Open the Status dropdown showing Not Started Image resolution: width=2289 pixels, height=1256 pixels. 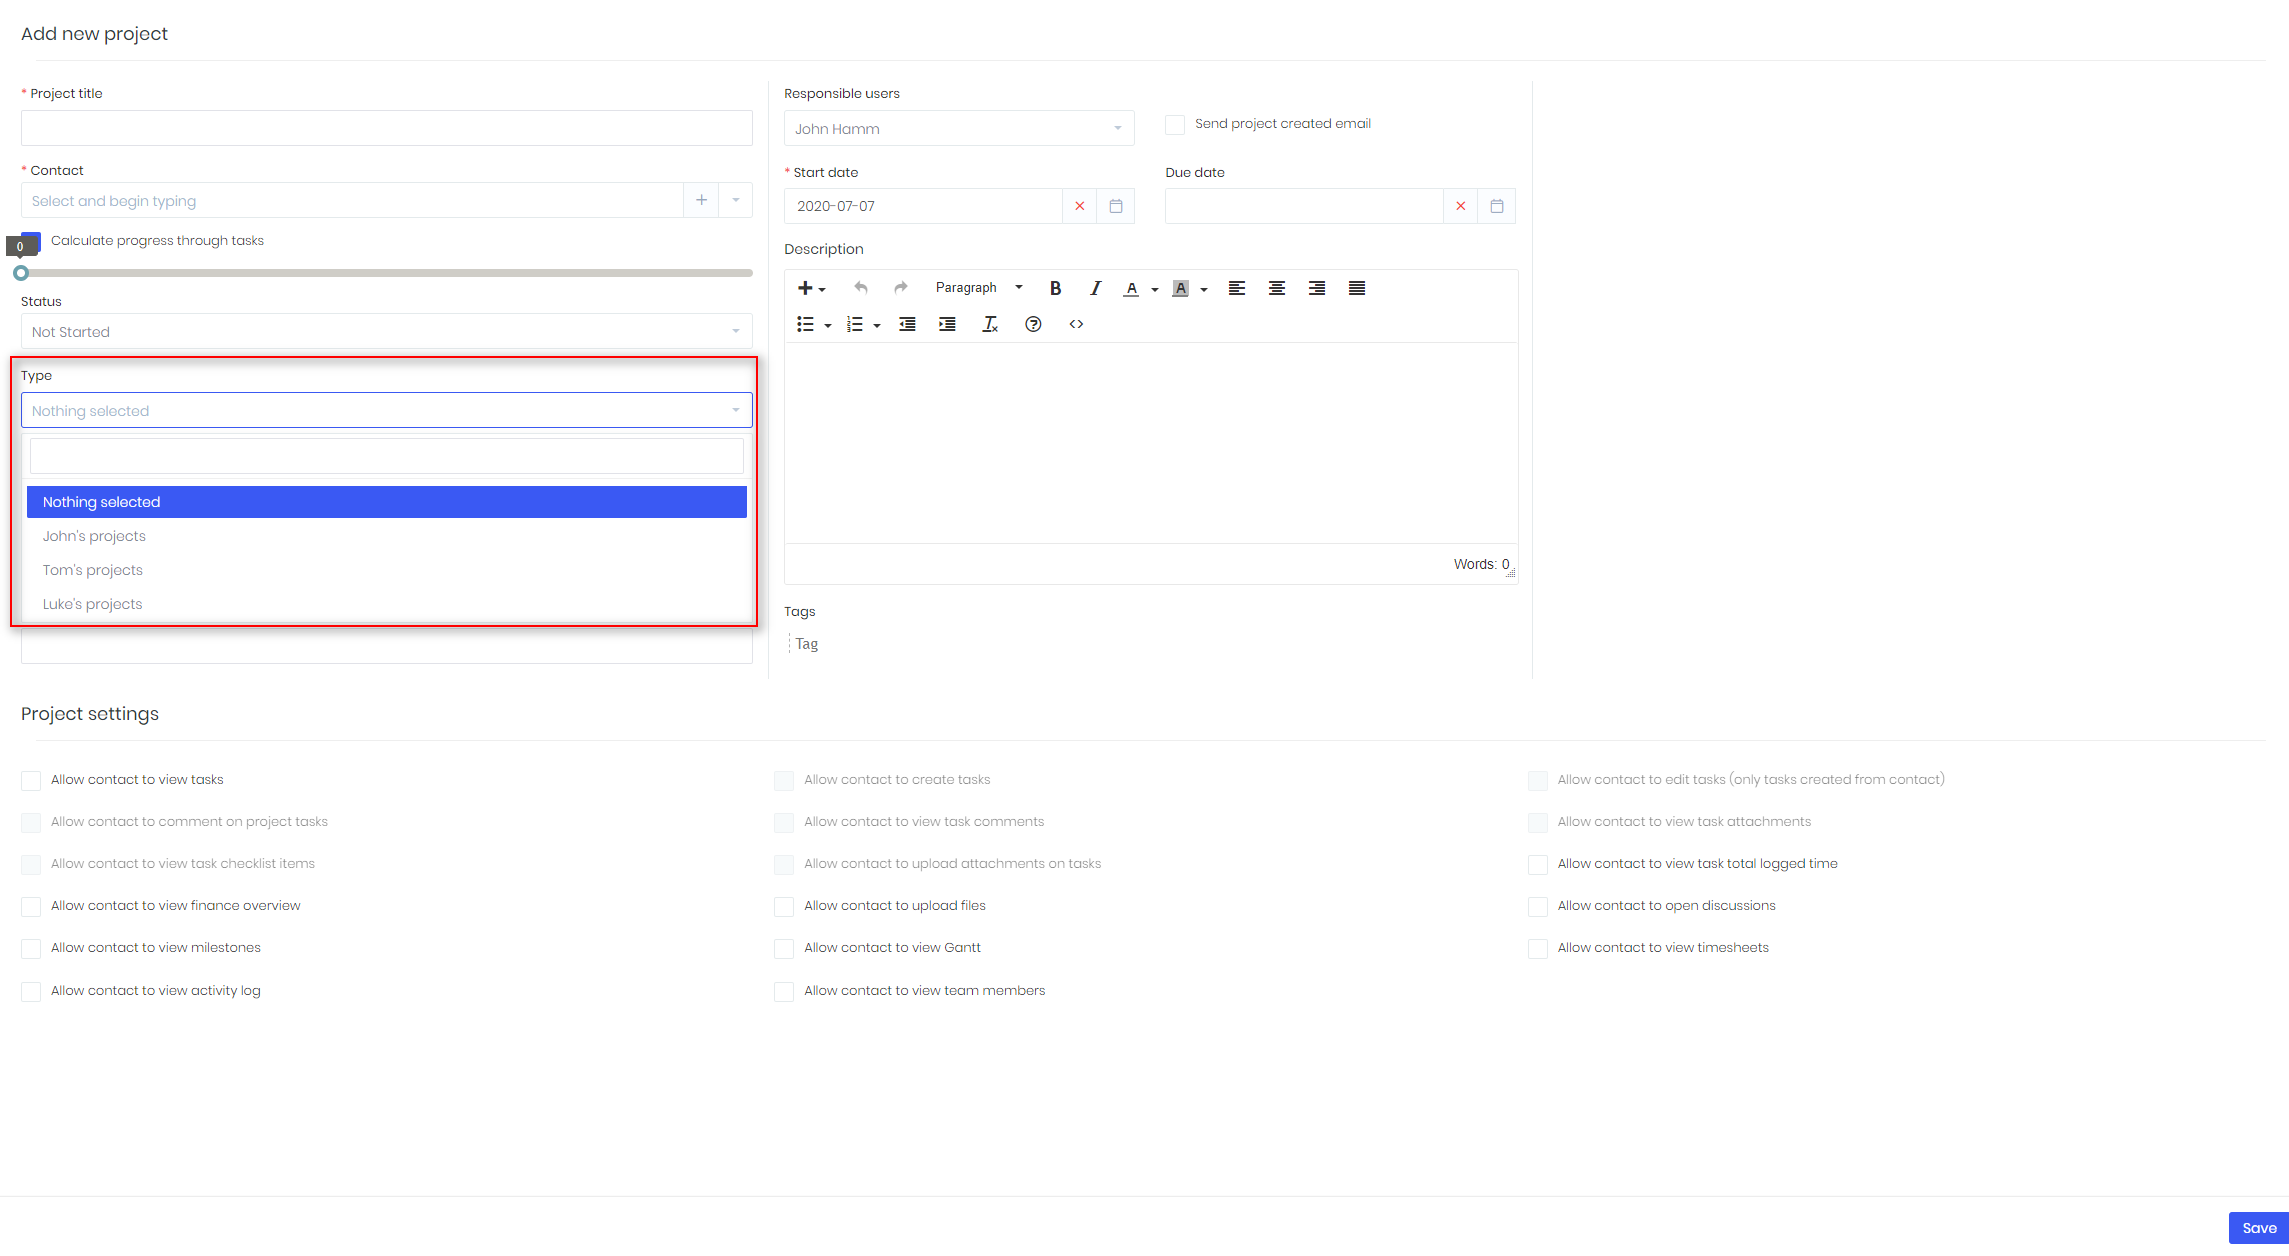386,332
